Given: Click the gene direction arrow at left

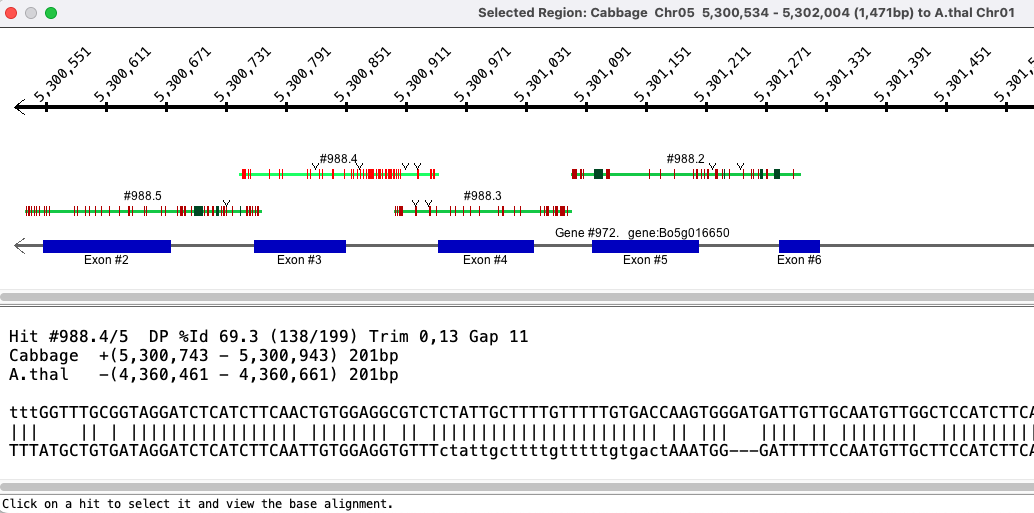Looking at the screenshot, I should tap(20, 246).
